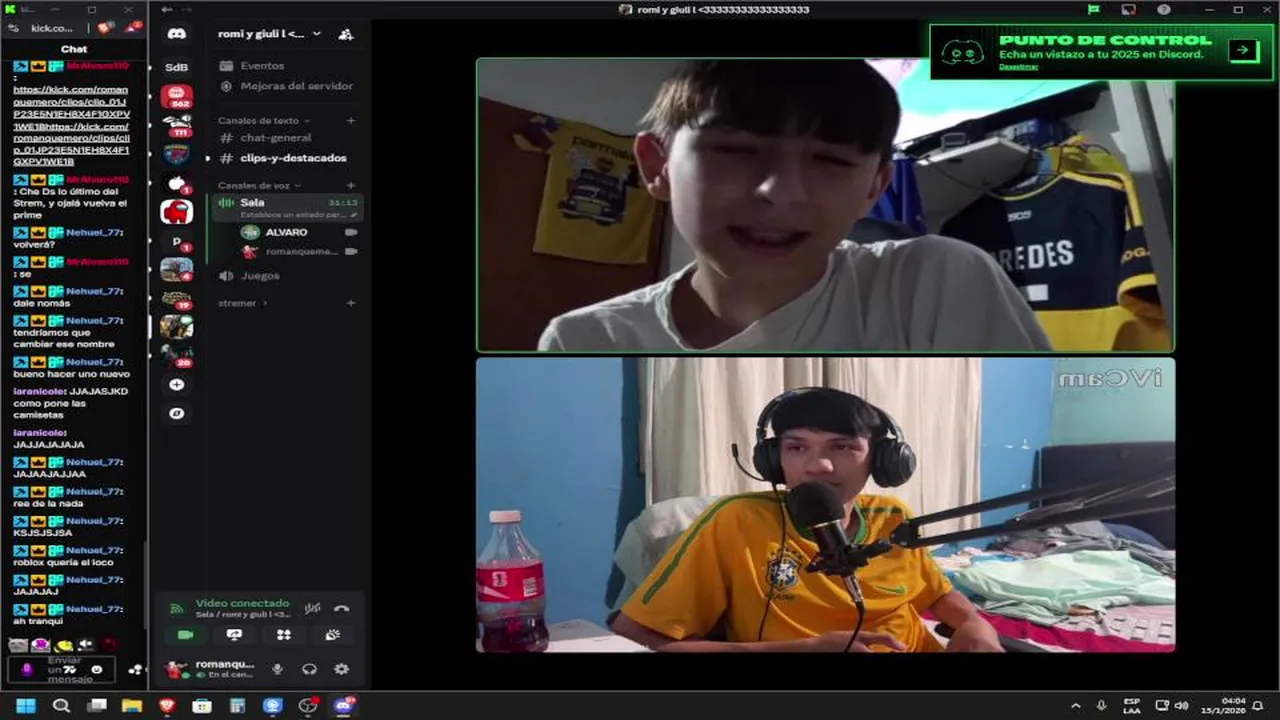
Task: Open the Windows Start menu
Action: [x=26, y=706]
